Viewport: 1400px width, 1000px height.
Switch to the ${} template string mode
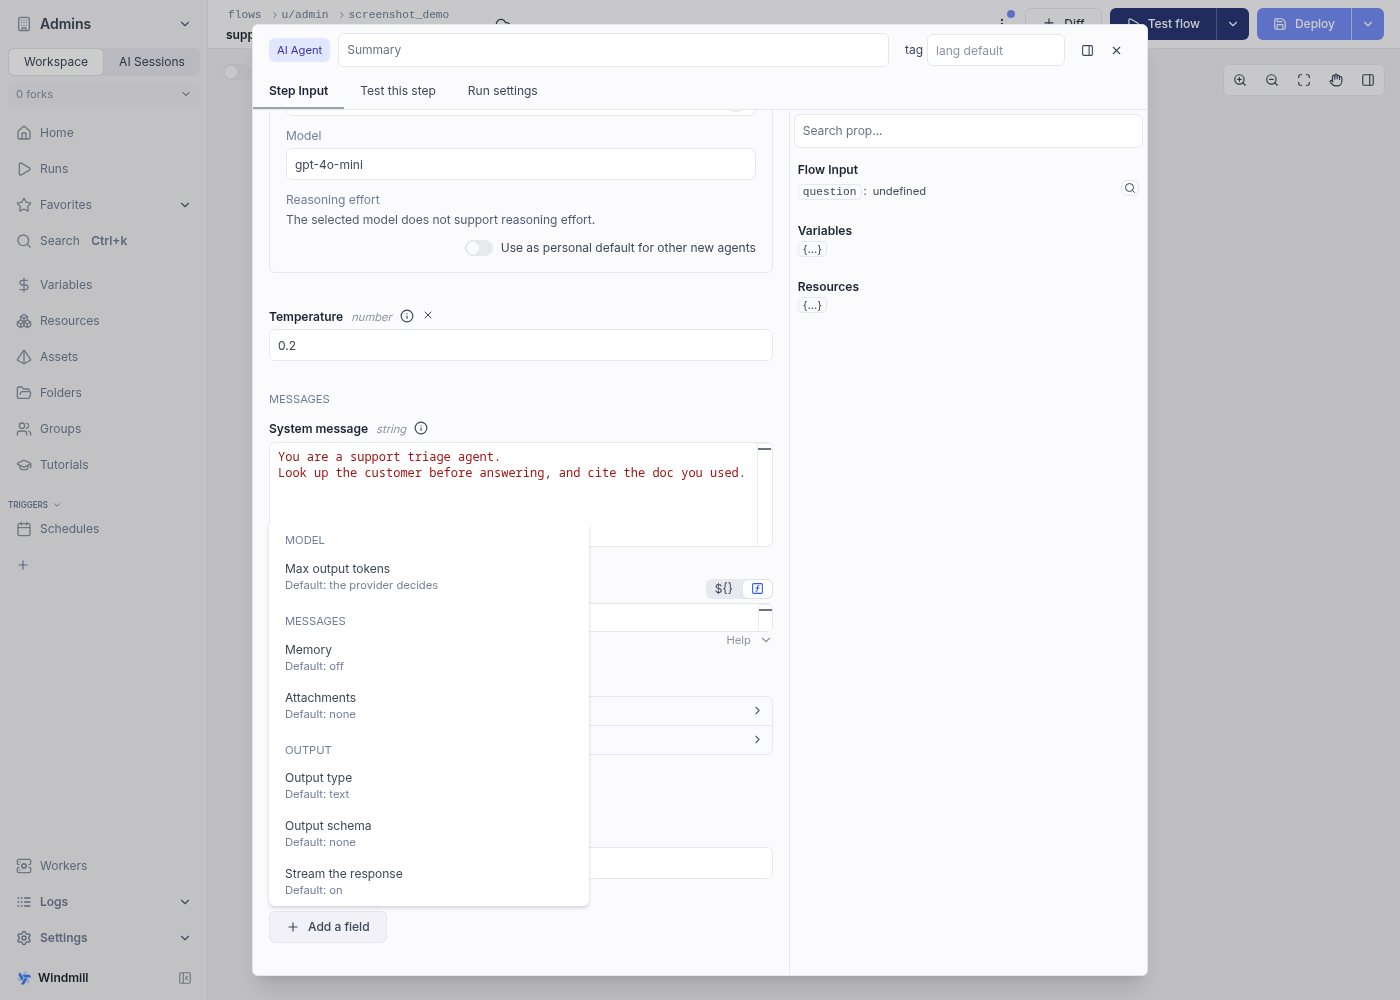pos(723,588)
